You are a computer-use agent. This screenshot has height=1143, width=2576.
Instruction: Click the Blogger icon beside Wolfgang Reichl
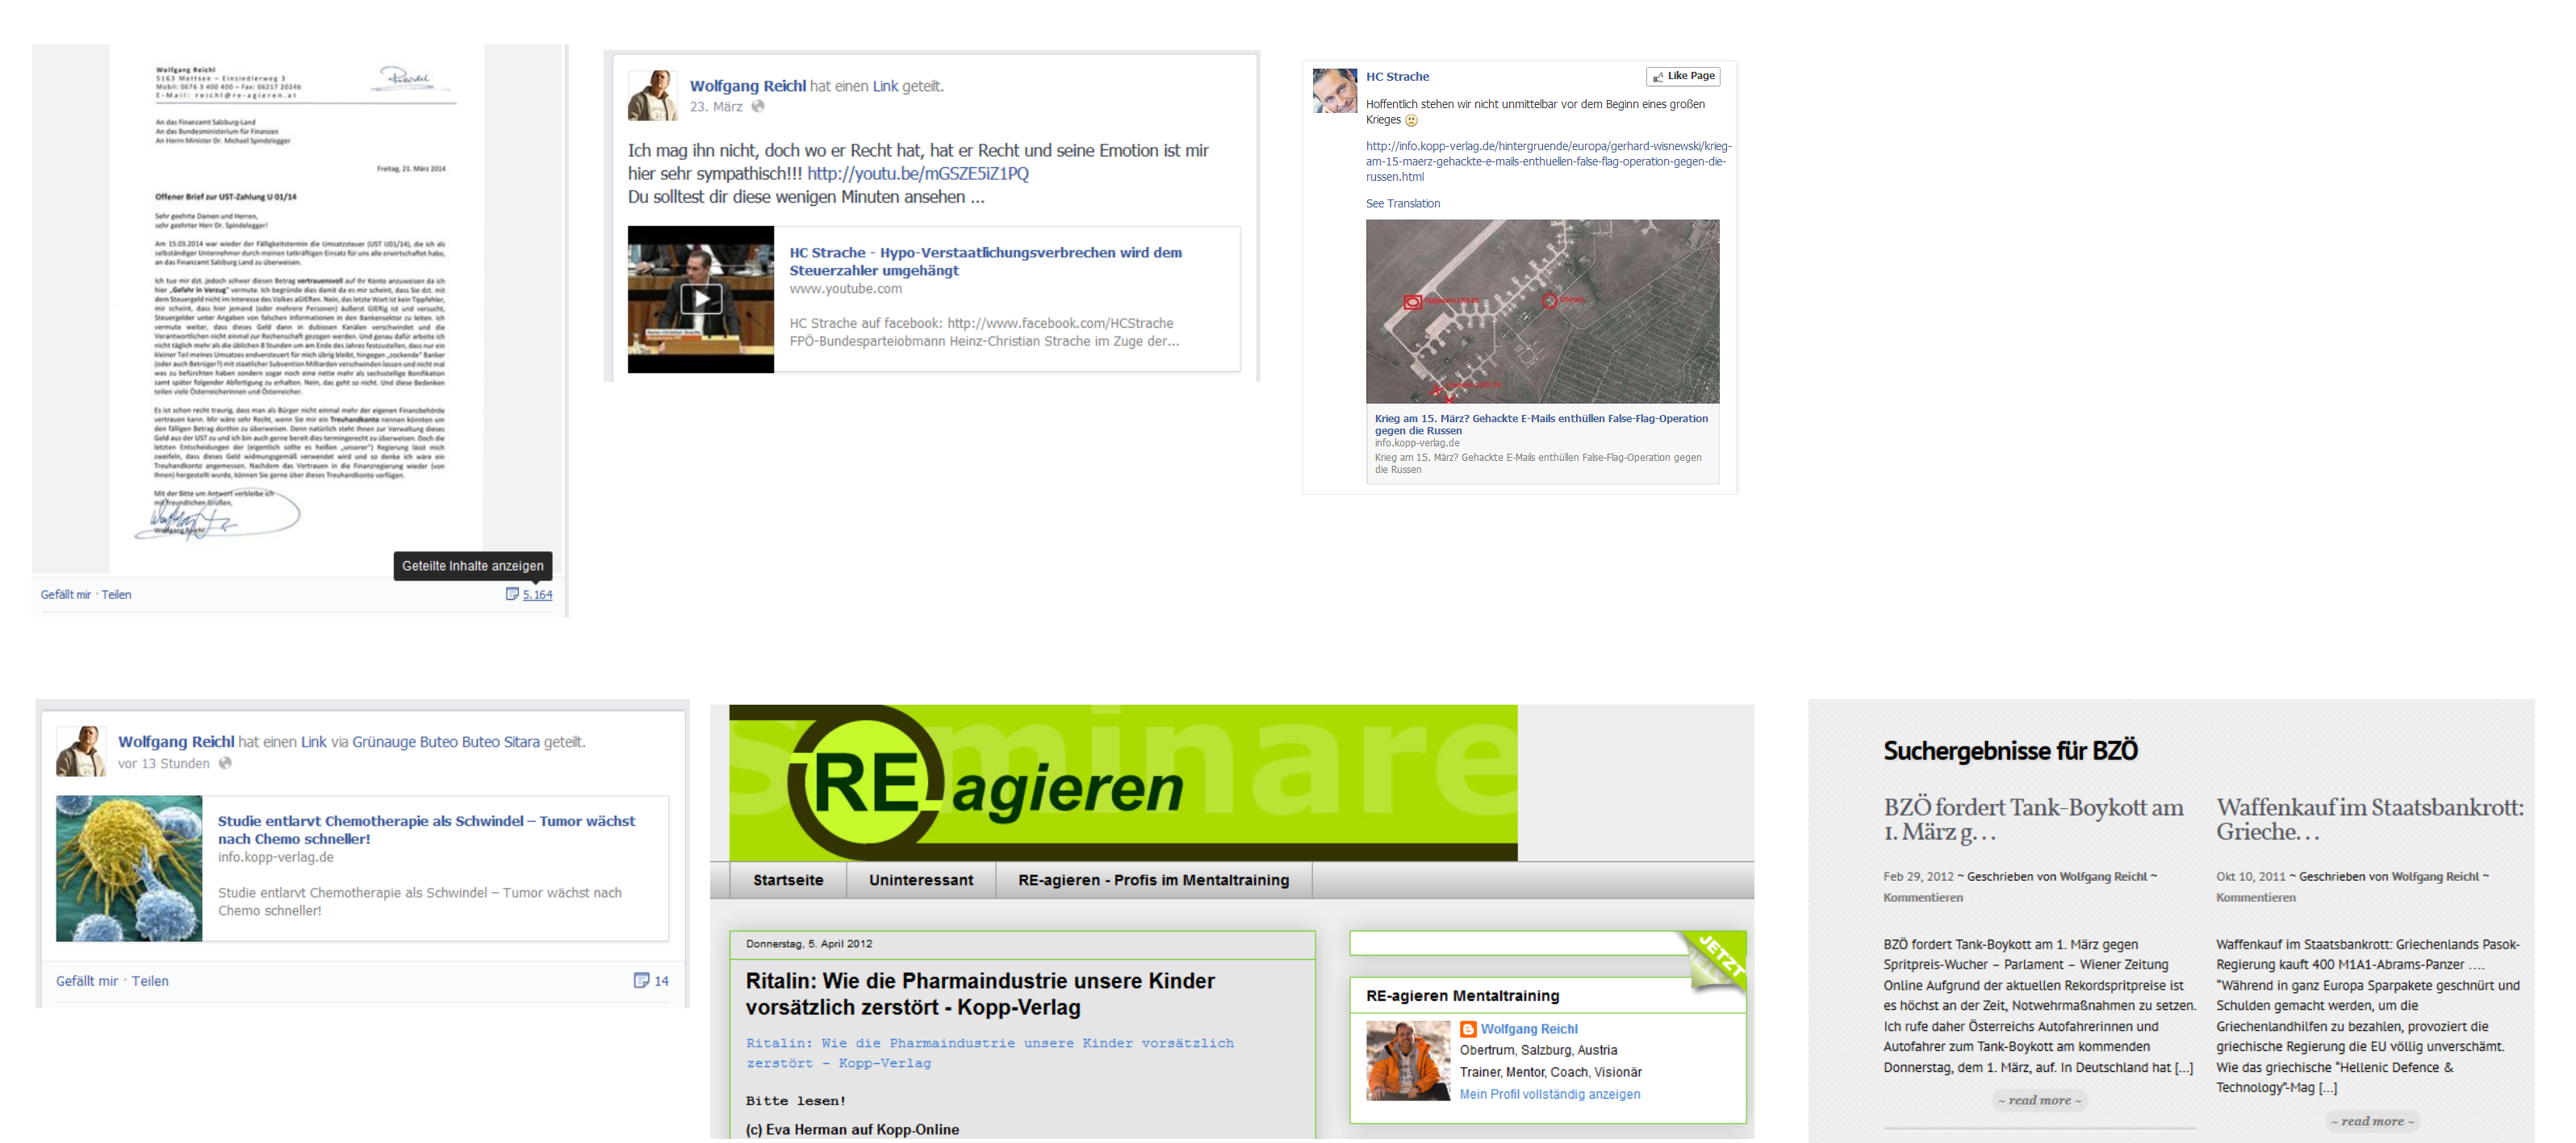(1468, 1029)
